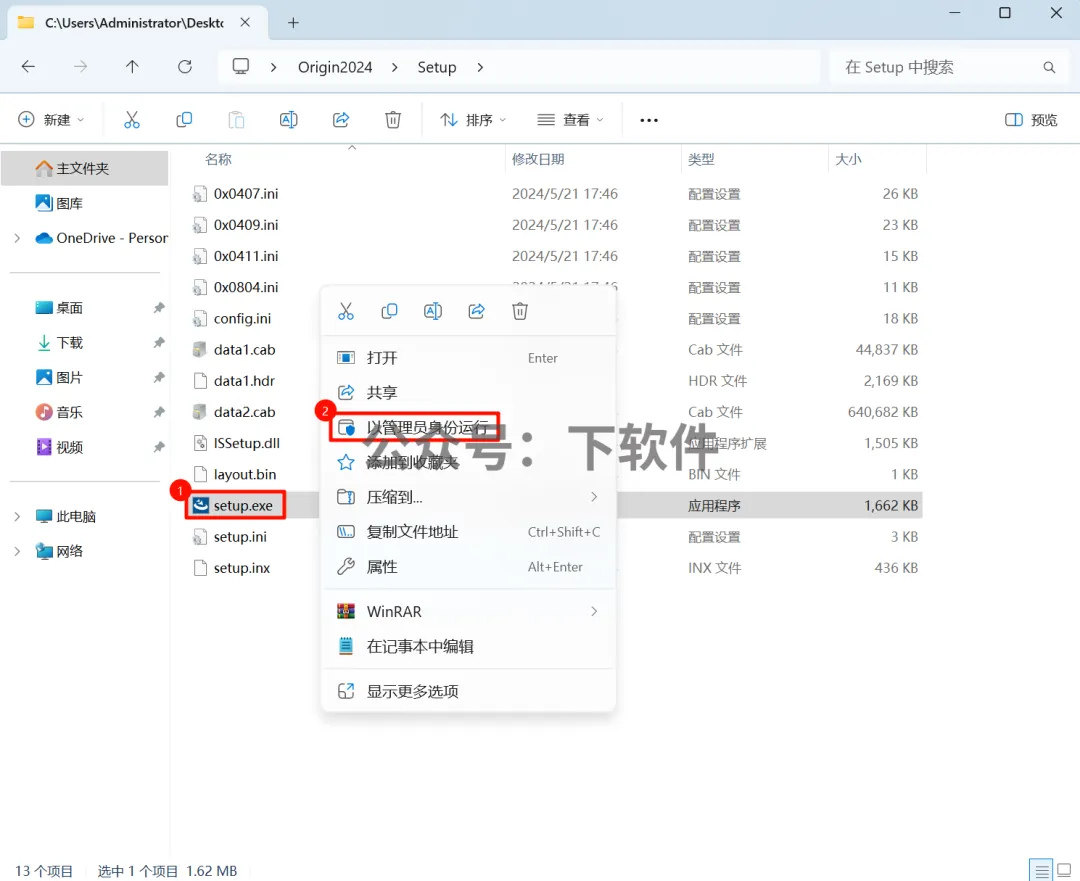Viewport: 1080px width, 881px height.
Task: Click the Rename icon in the context menu
Action: 433,311
